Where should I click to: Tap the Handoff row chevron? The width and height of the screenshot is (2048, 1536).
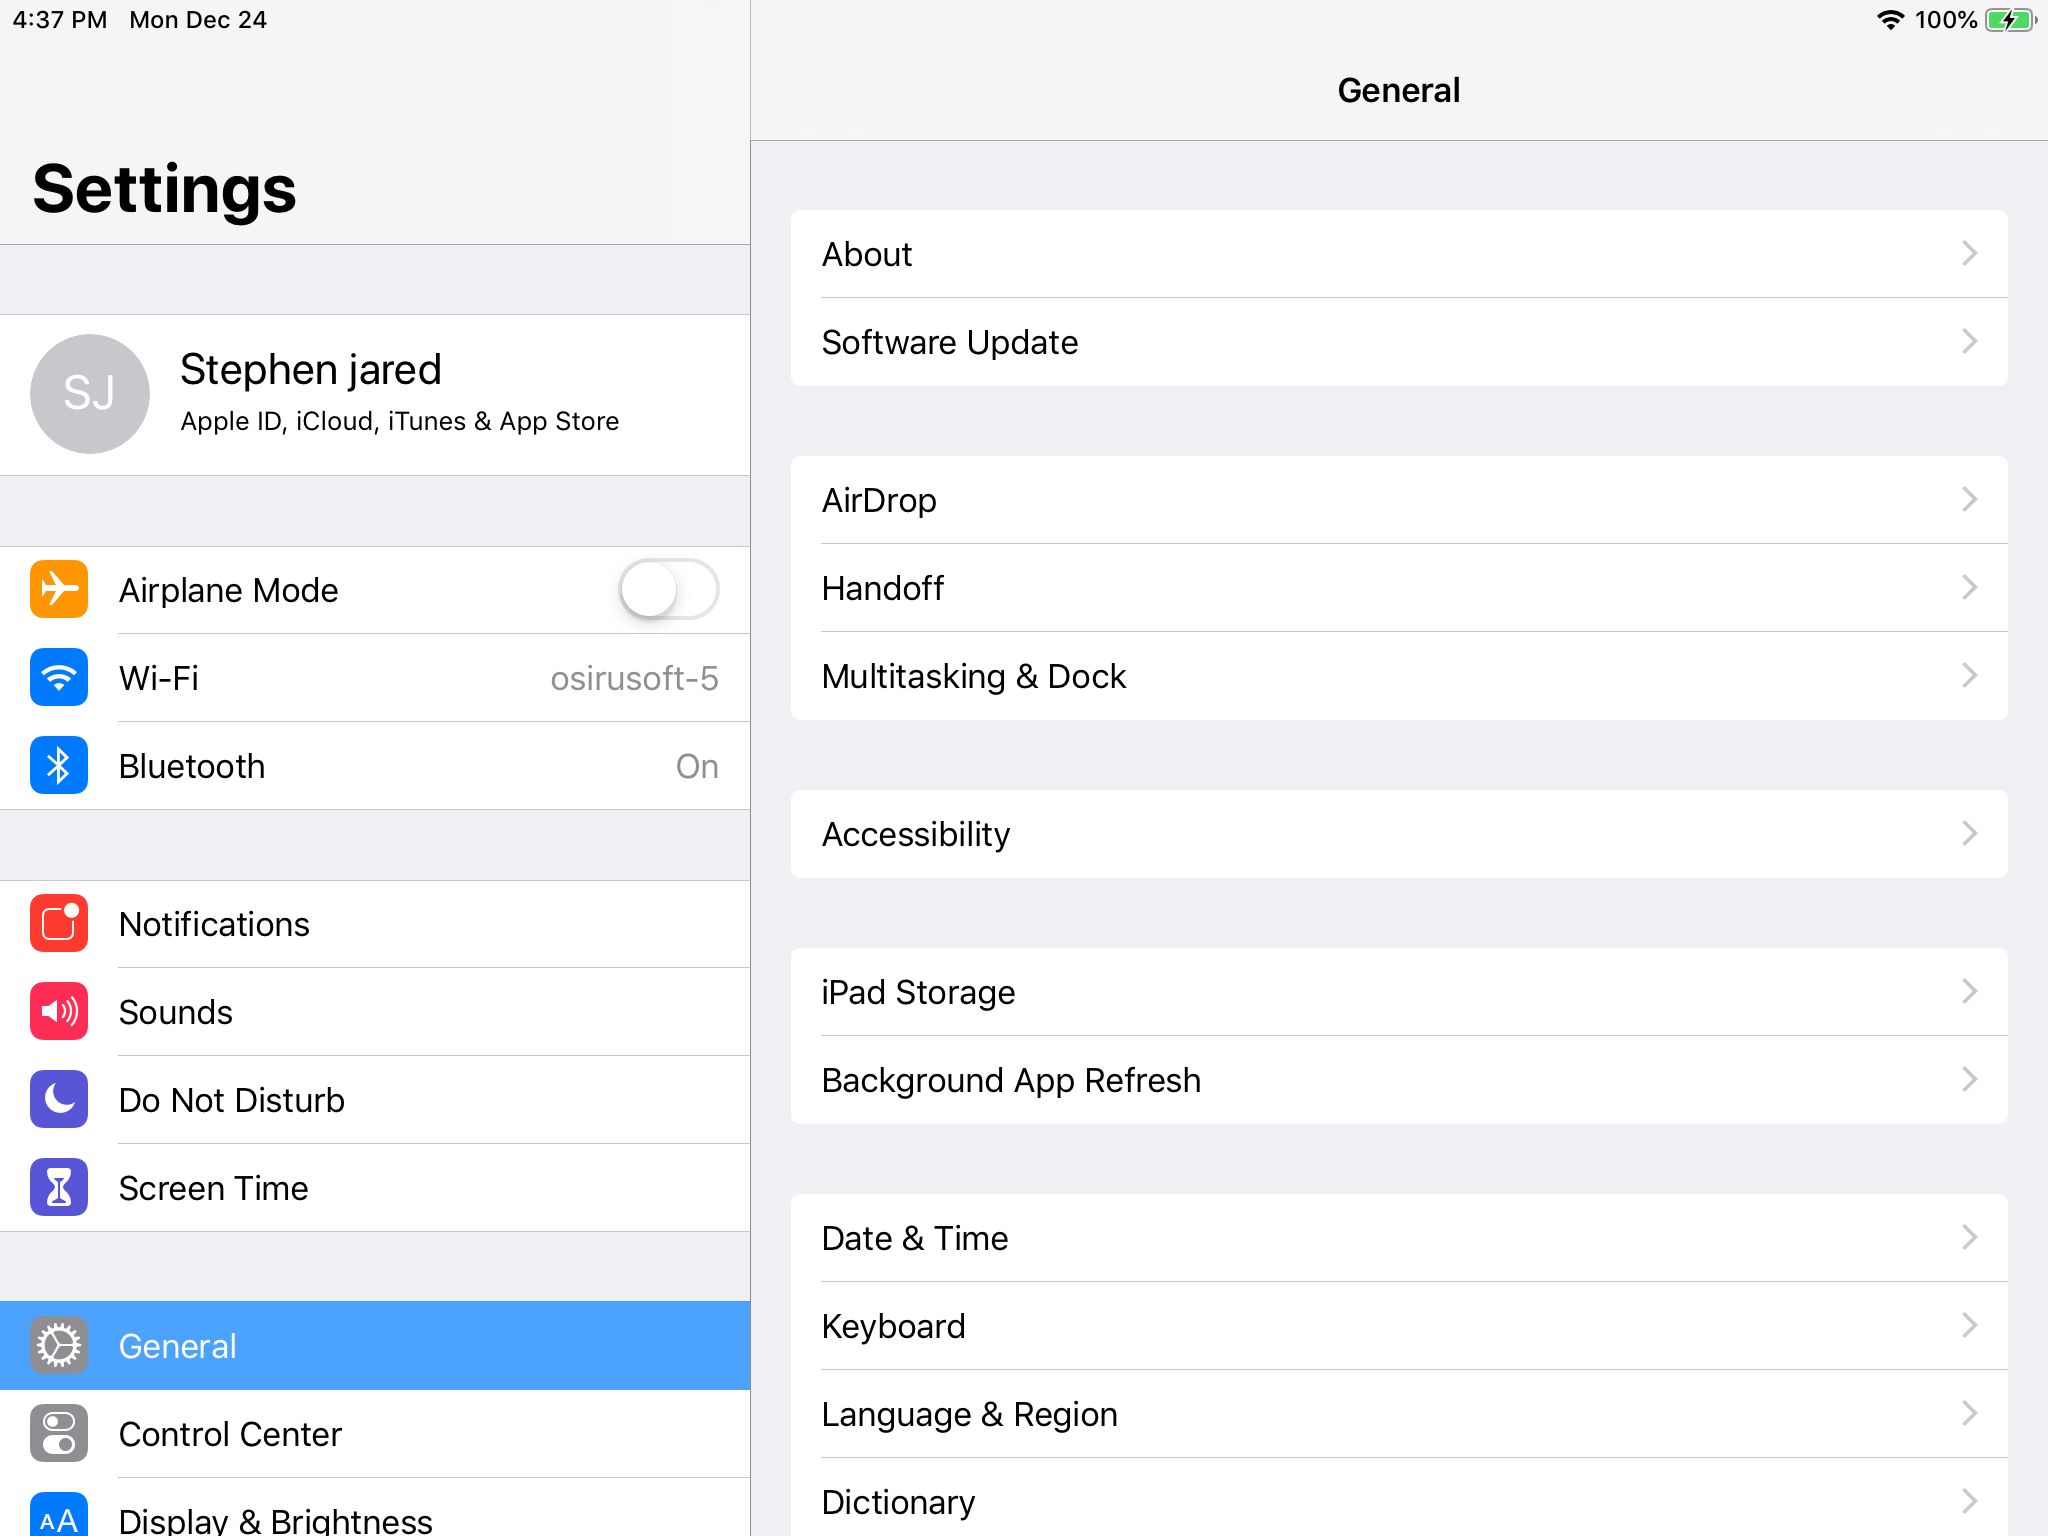1969,587
